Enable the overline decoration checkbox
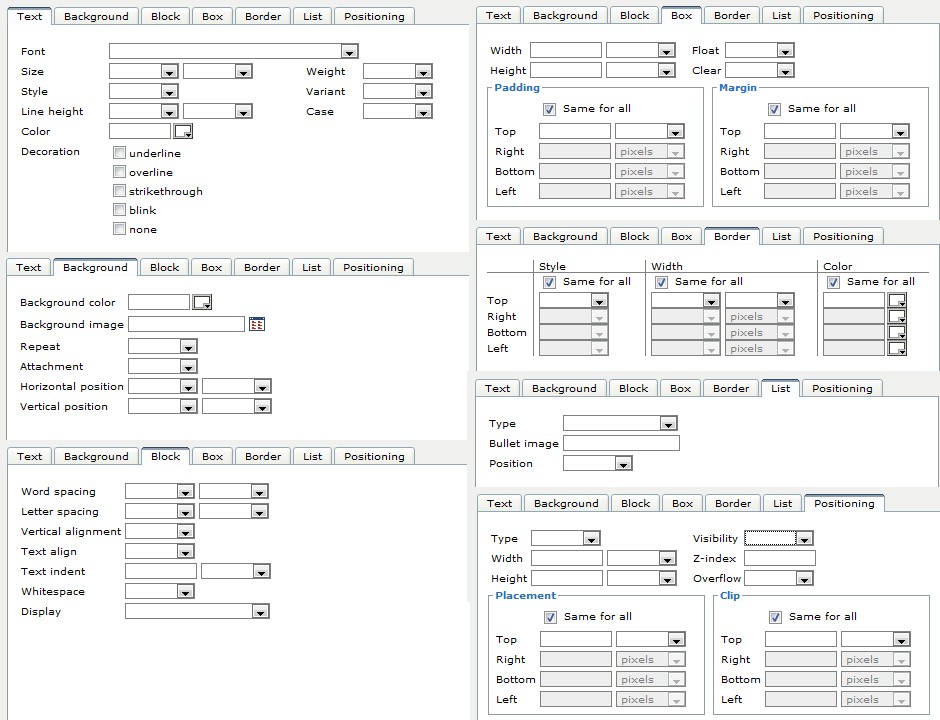 pos(119,172)
